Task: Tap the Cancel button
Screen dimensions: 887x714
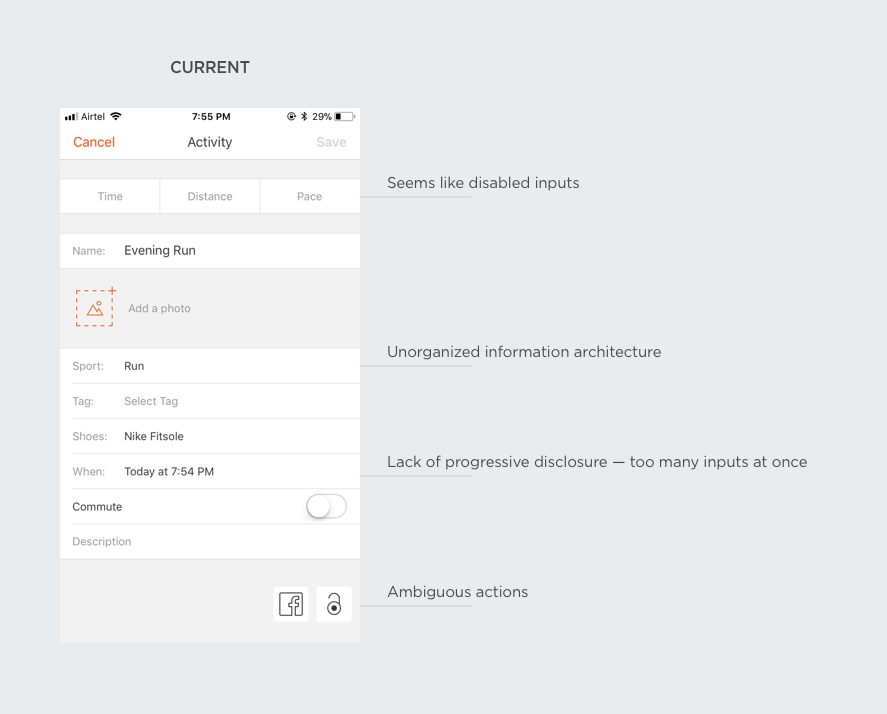Action: (94, 142)
